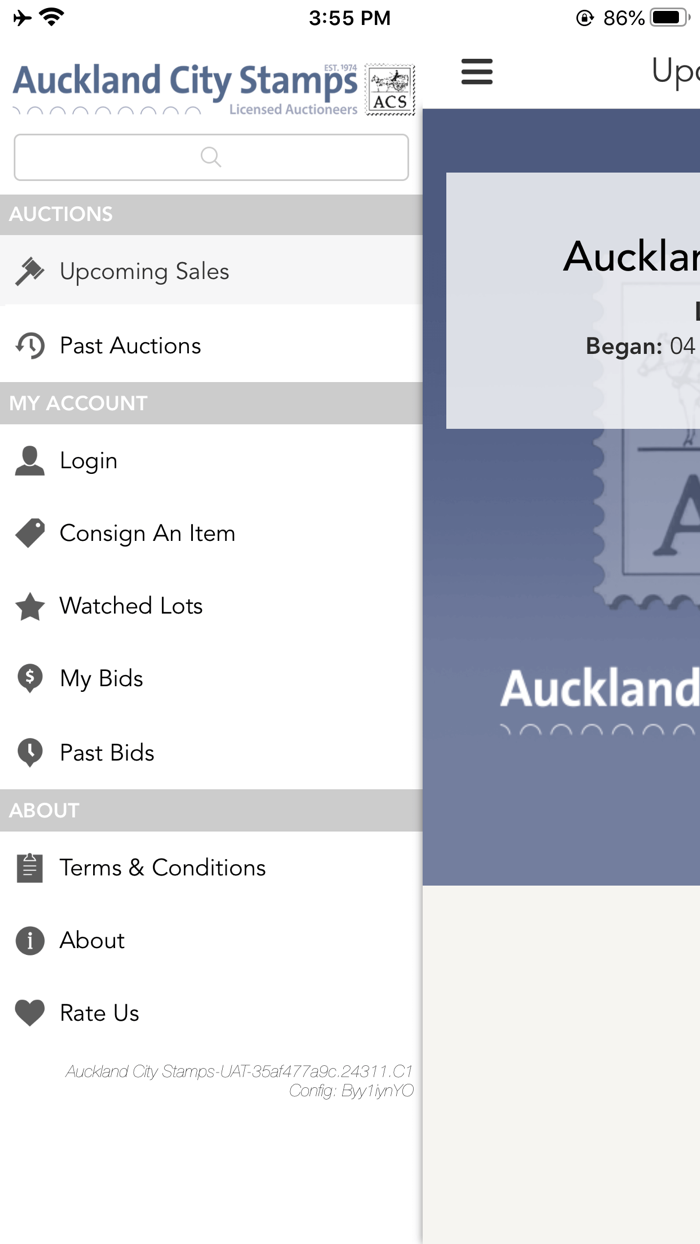700x1244 pixels.
Task: Tap the Rate Us link
Action: pyautogui.click(x=97, y=1012)
